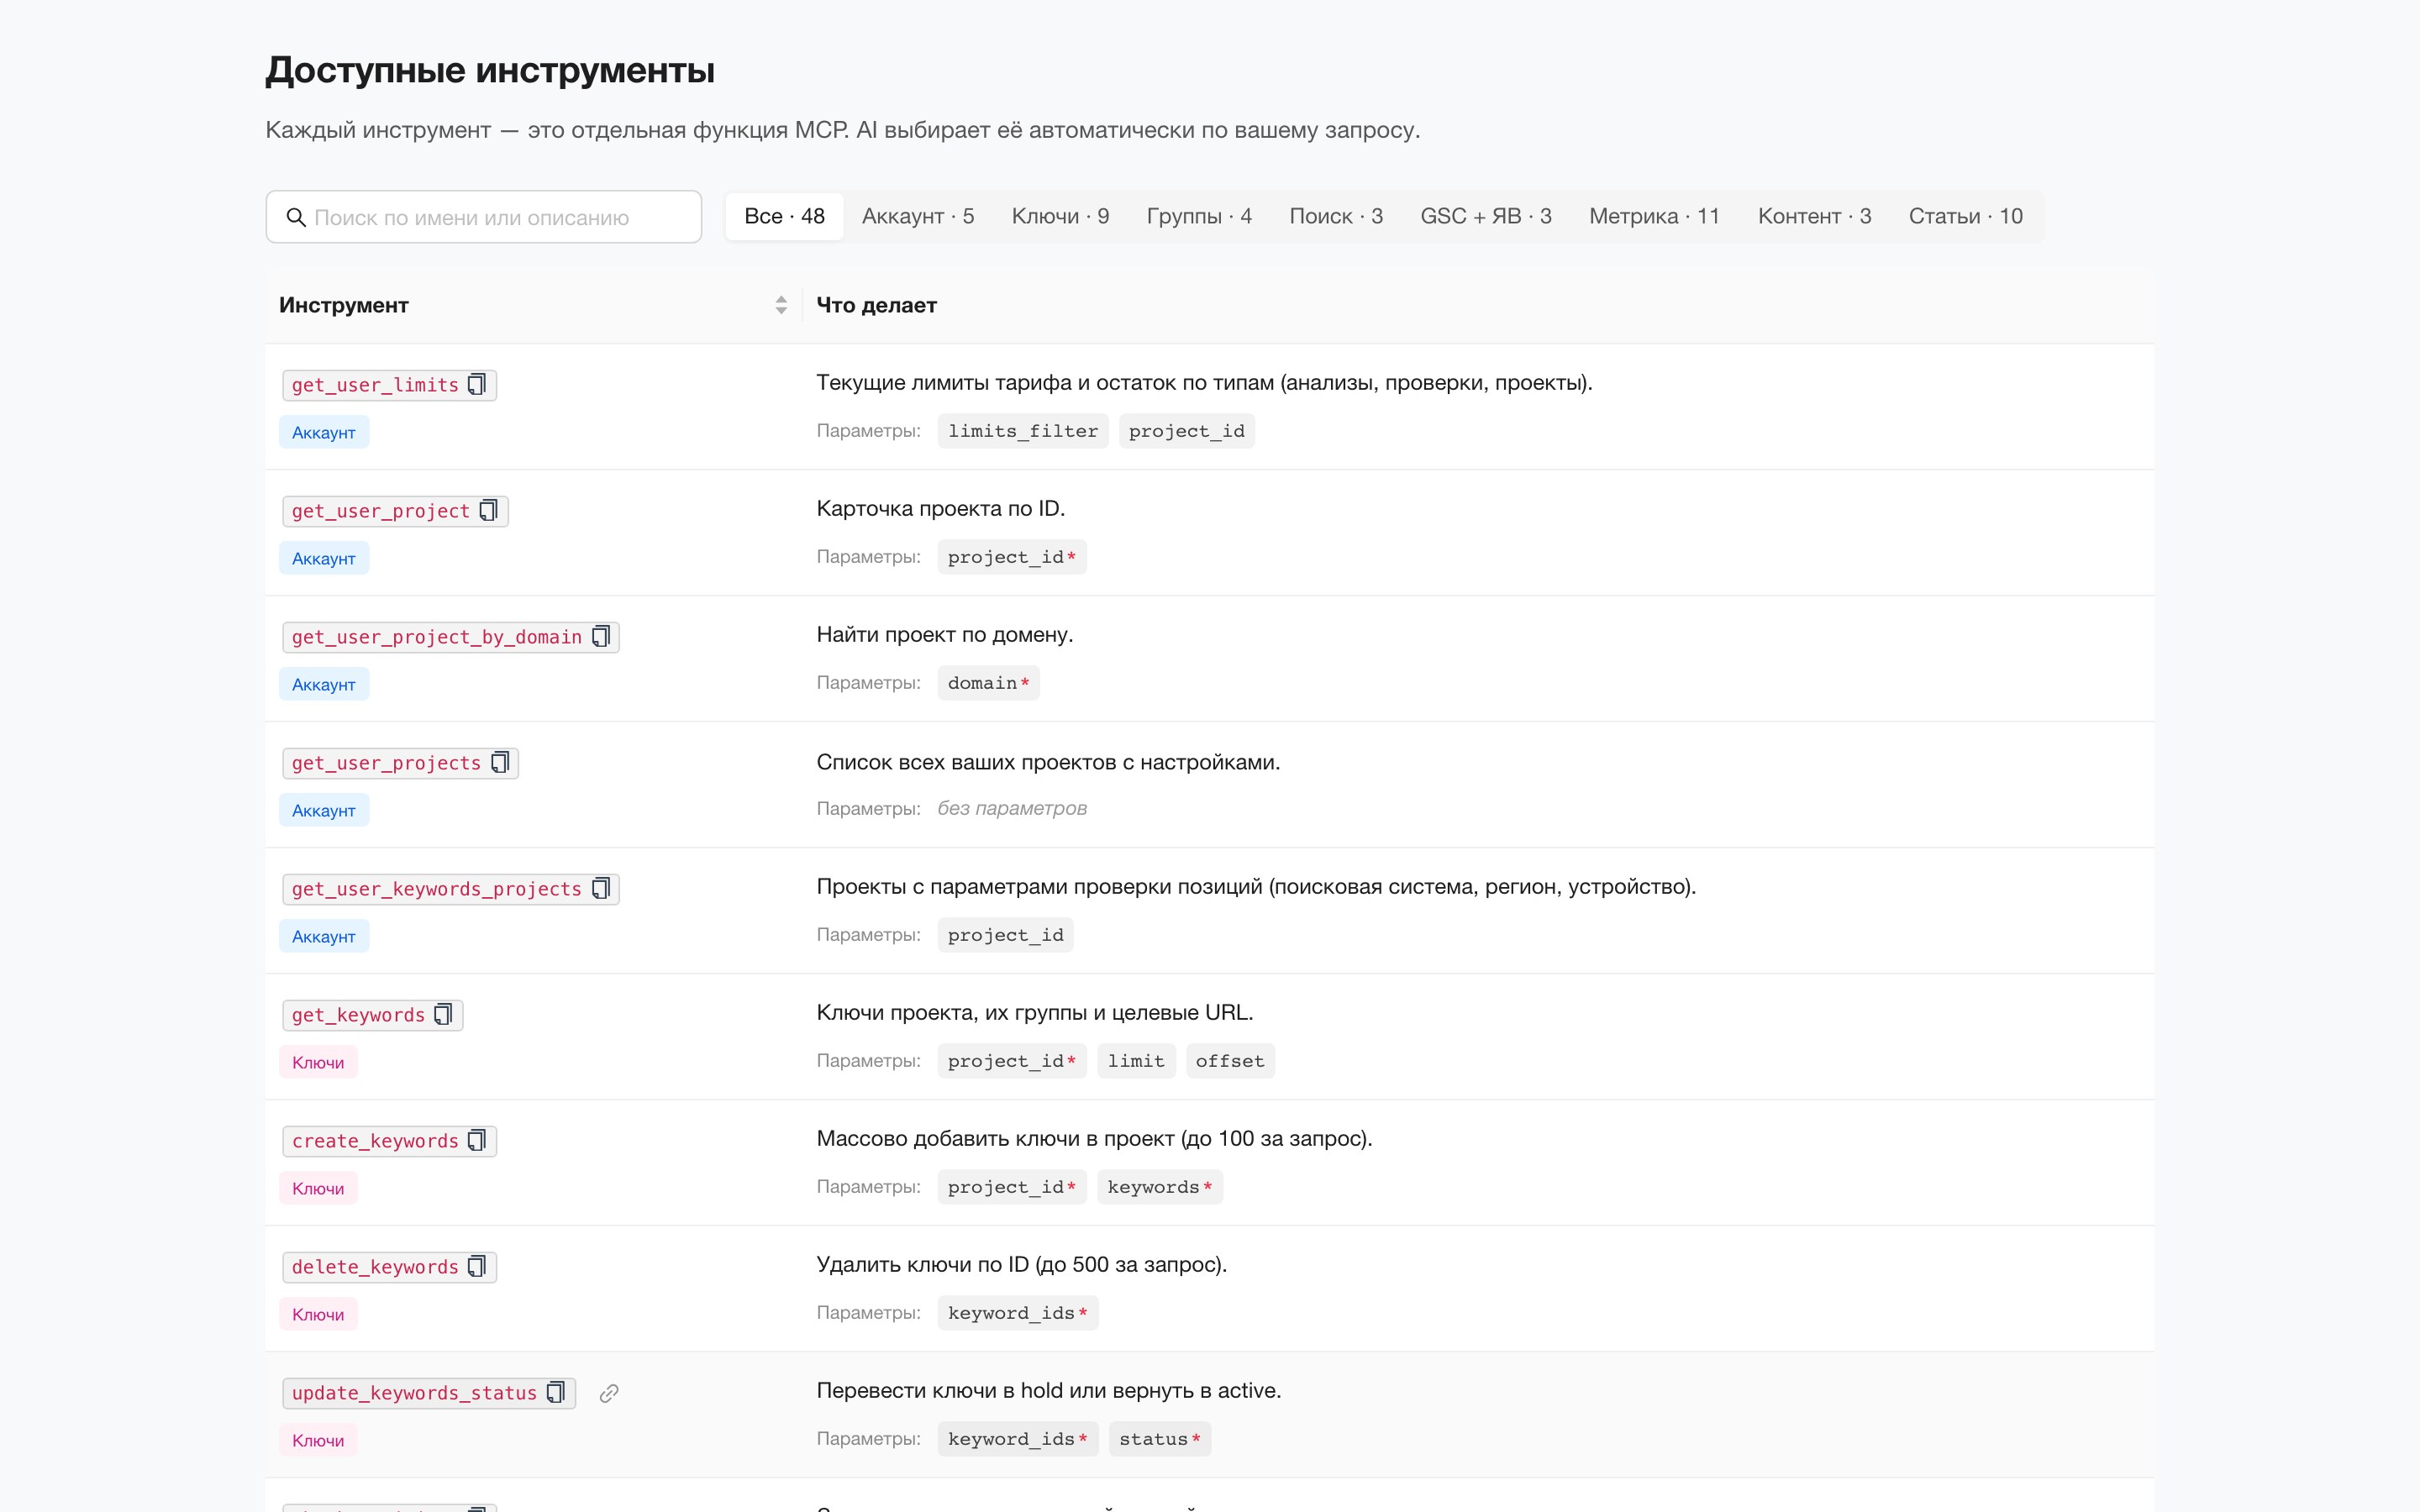Select the Все · 48 tab
This screenshot has height=1512, width=2420.
click(785, 216)
